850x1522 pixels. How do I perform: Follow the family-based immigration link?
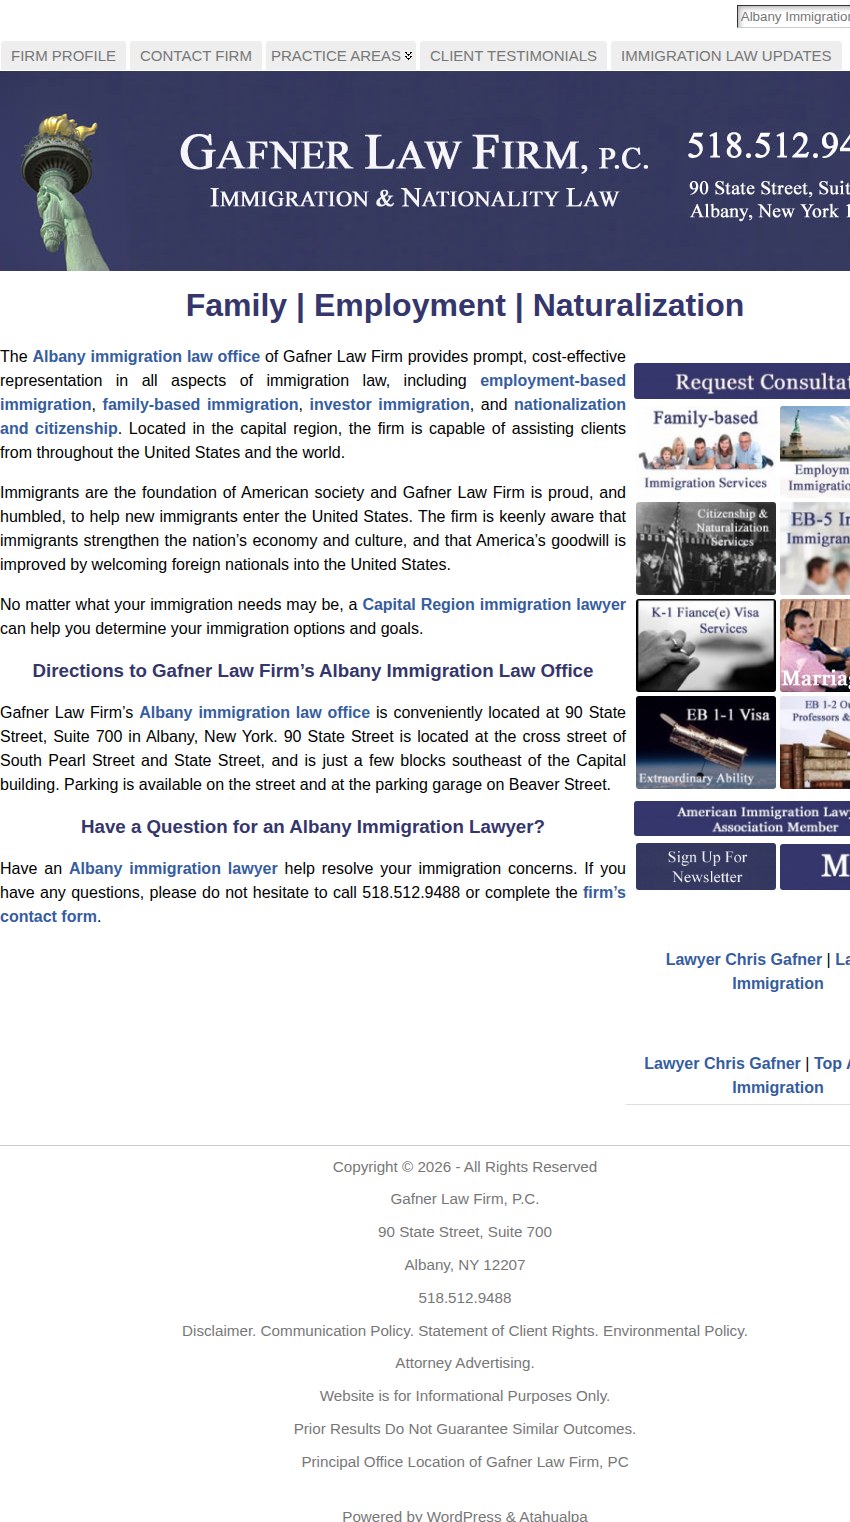coord(200,404)
